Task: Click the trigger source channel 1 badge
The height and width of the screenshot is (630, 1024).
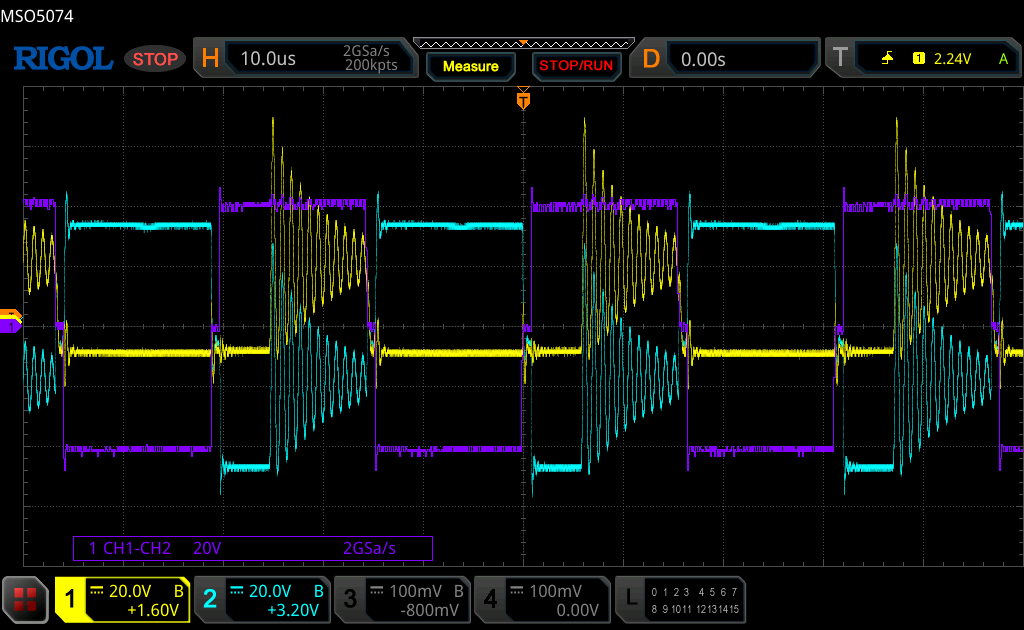Action: pyautogui.click(x=918, y=59)
